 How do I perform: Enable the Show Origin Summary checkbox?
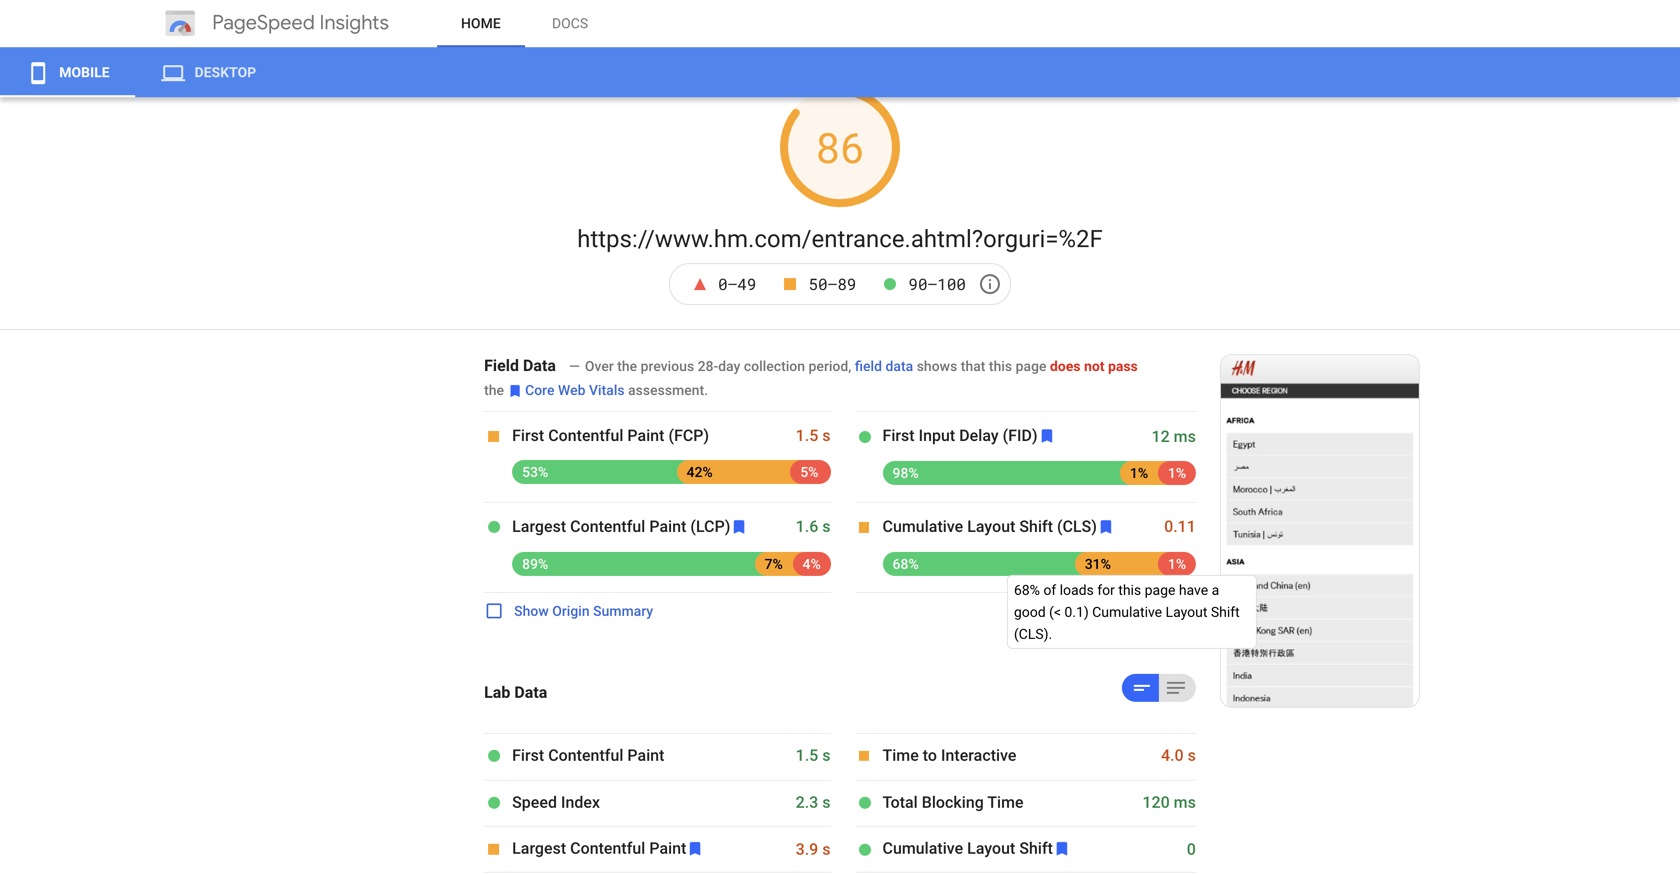[494, 611]
